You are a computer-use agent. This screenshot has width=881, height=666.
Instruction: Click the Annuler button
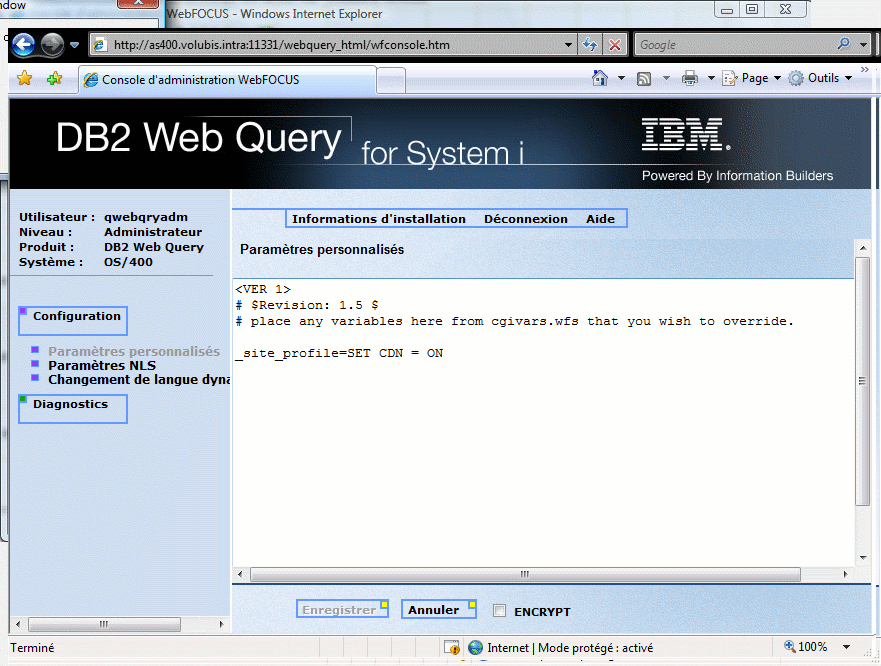coord(439,609)
